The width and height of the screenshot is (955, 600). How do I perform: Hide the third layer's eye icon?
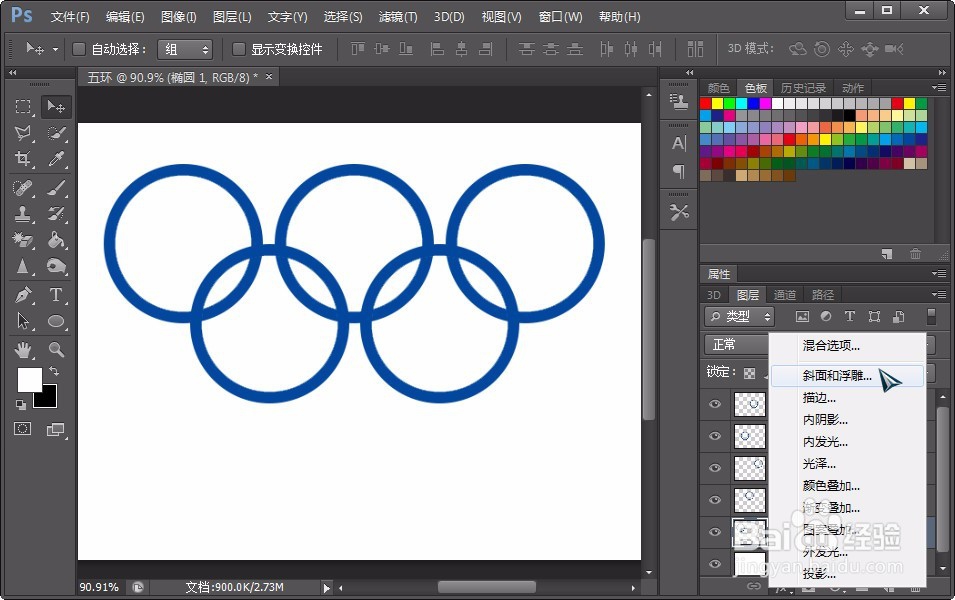click(715, 468)
